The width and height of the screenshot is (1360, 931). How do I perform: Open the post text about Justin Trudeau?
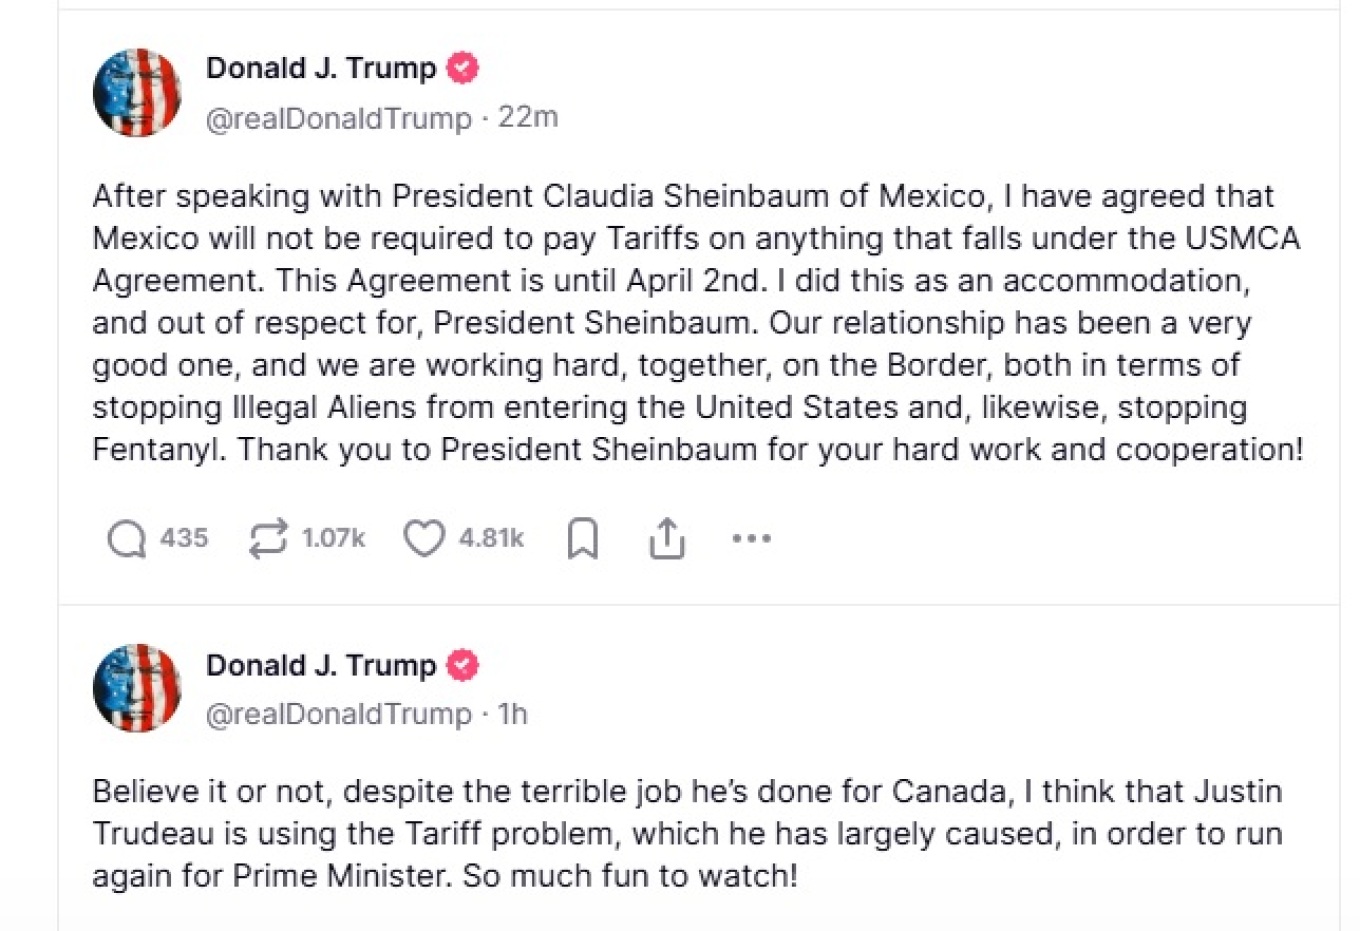(687, 833)
